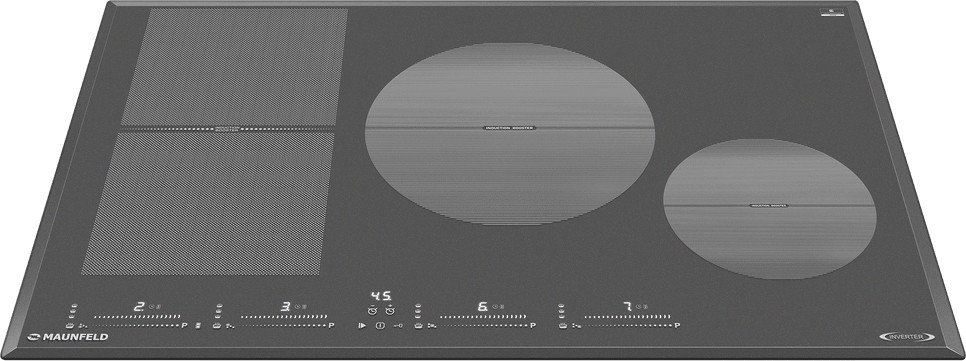Set power on slider under digit 2
The image size is (966, 361).
pyautogui.click(x=137, y=317)
